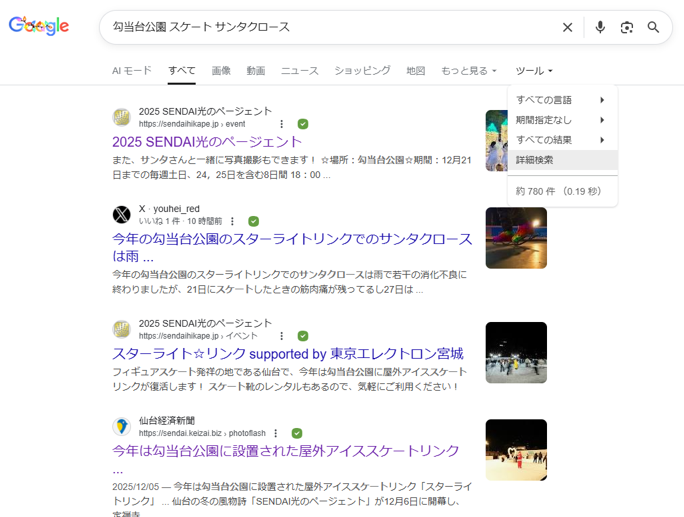Viewport: 684px width, 517px height.
Task: Open スターライト☆リンク supported by 東京エレクトロン宮城 link
Action: (287, 353)
